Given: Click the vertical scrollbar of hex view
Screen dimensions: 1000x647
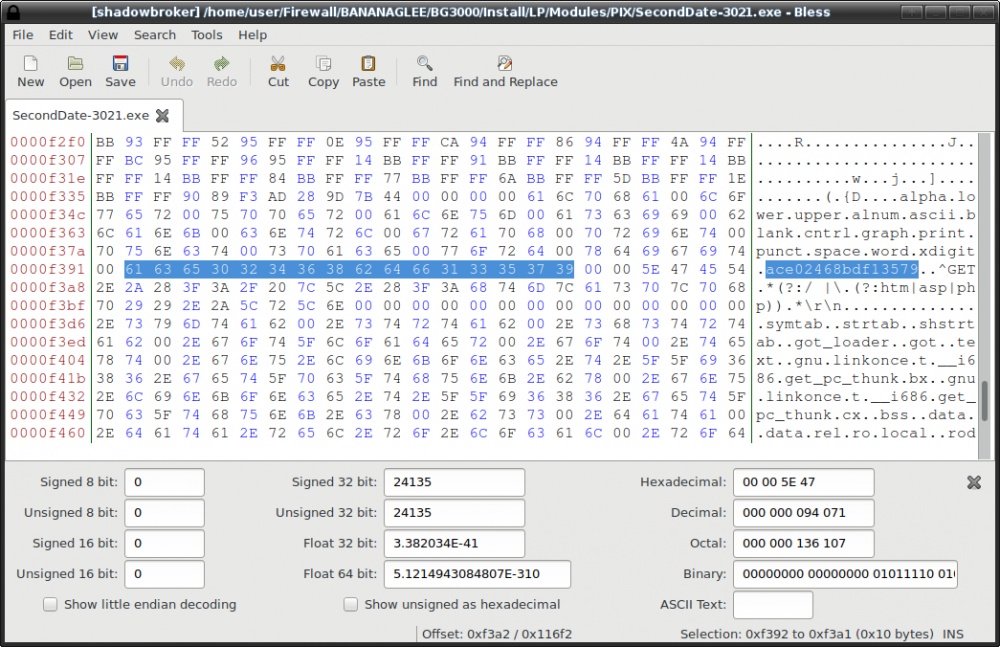Looking at the screenshot, I should point(984,401).
